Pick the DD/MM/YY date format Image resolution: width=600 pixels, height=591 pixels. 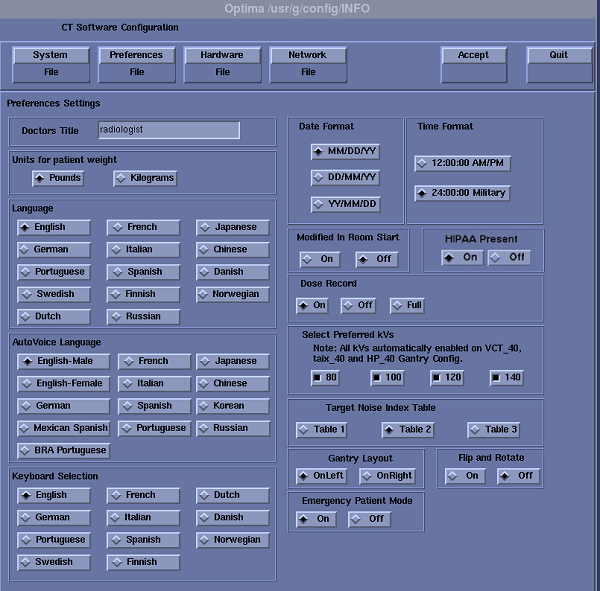tap(345, 177)
